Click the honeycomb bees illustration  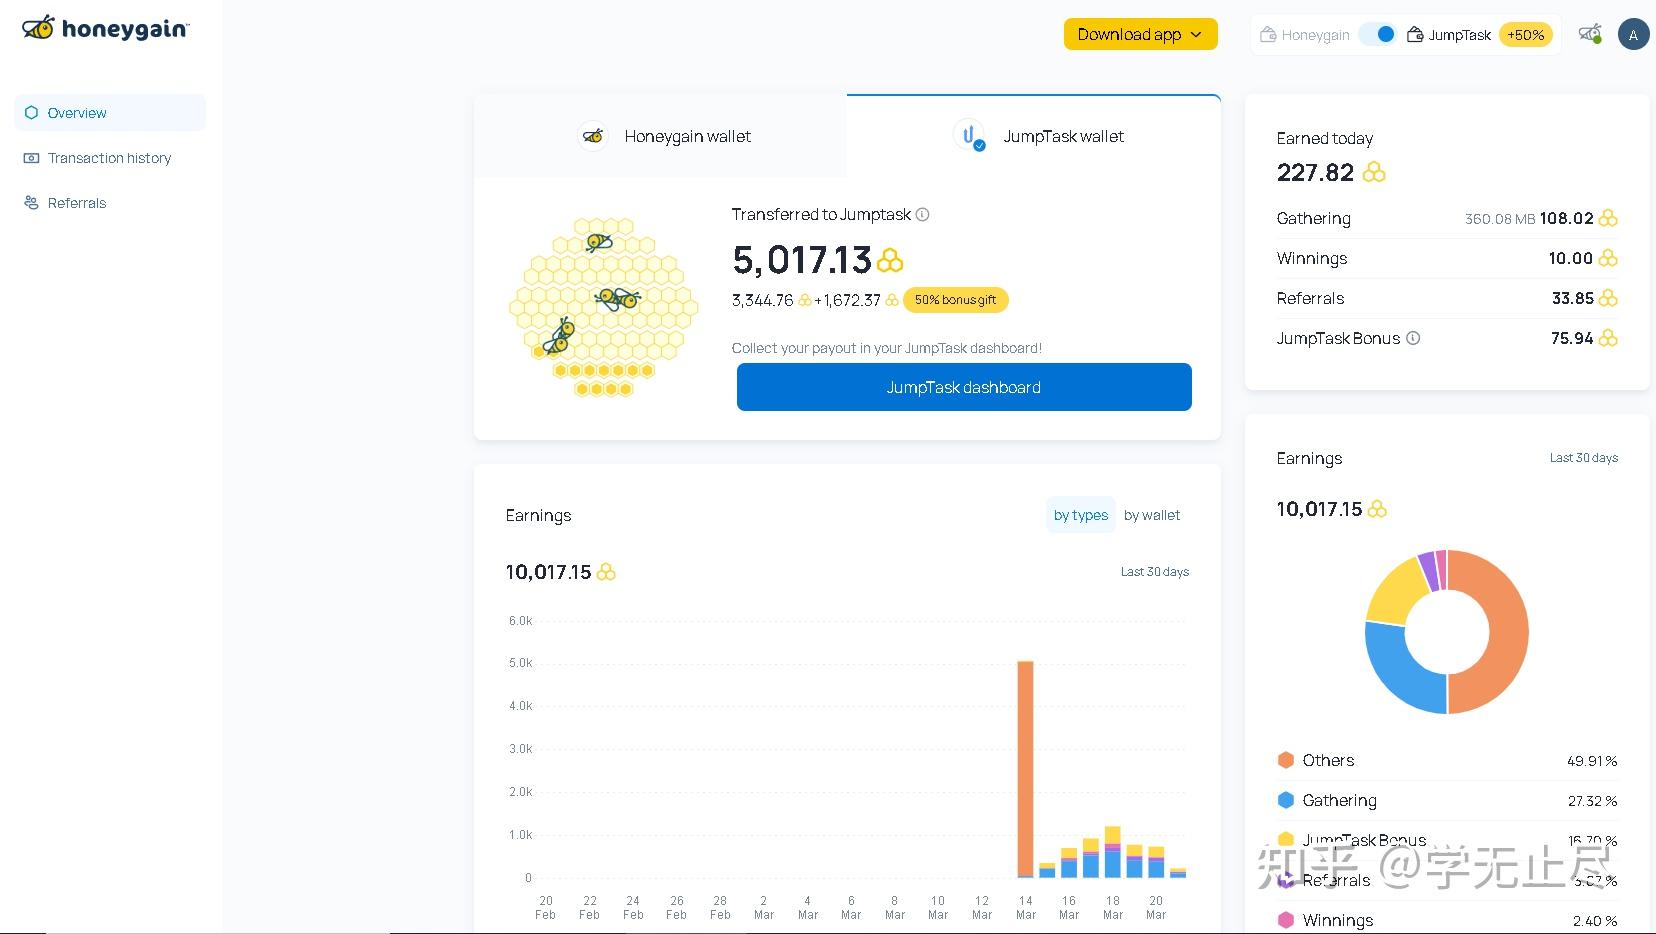point(602,306)
